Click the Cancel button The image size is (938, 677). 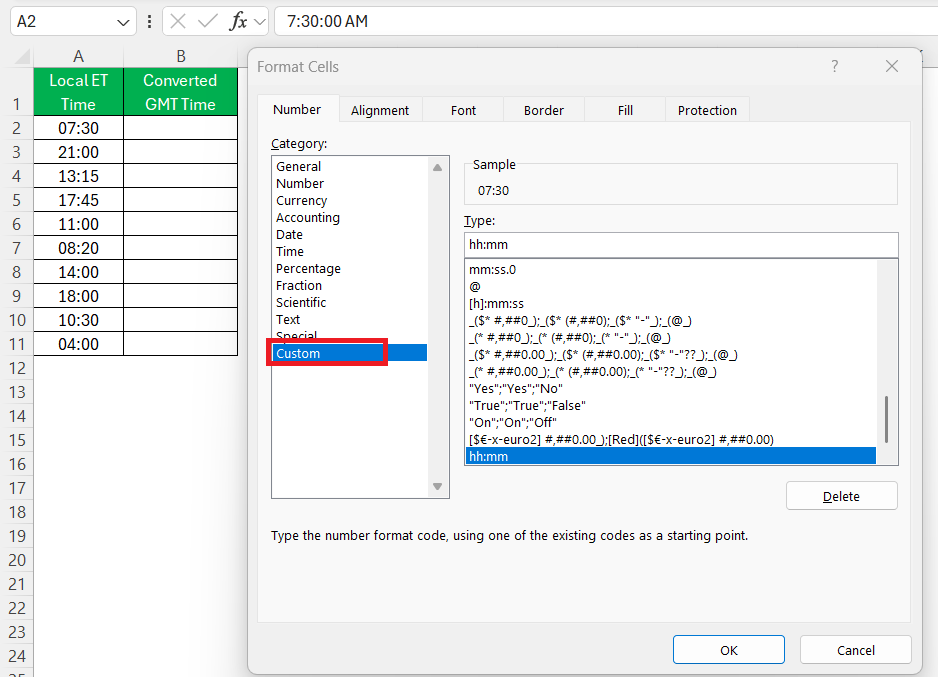coord(855,650)
